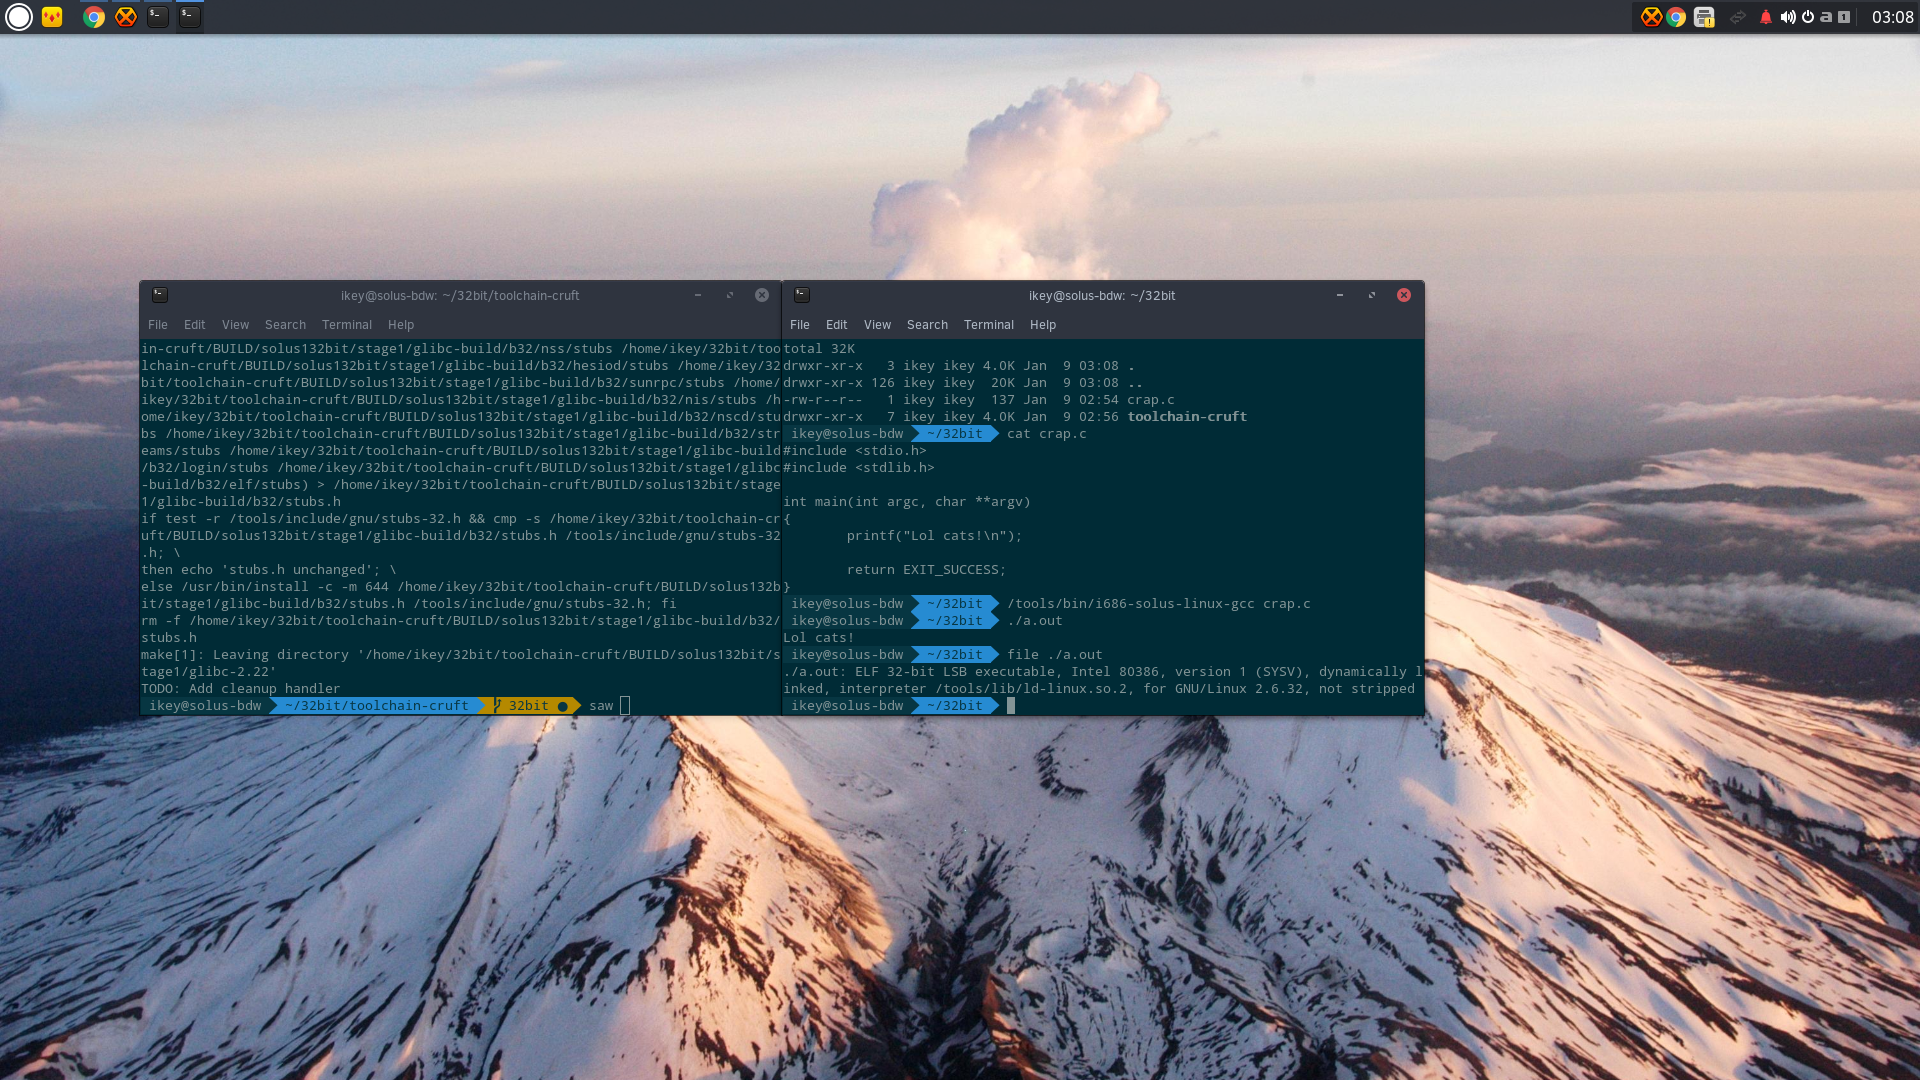Image resolution: width=1920 pixels, height=1080 pixels.
Task: Open Help menu in ~/32bit terminal
Action: click(1043, 325)
